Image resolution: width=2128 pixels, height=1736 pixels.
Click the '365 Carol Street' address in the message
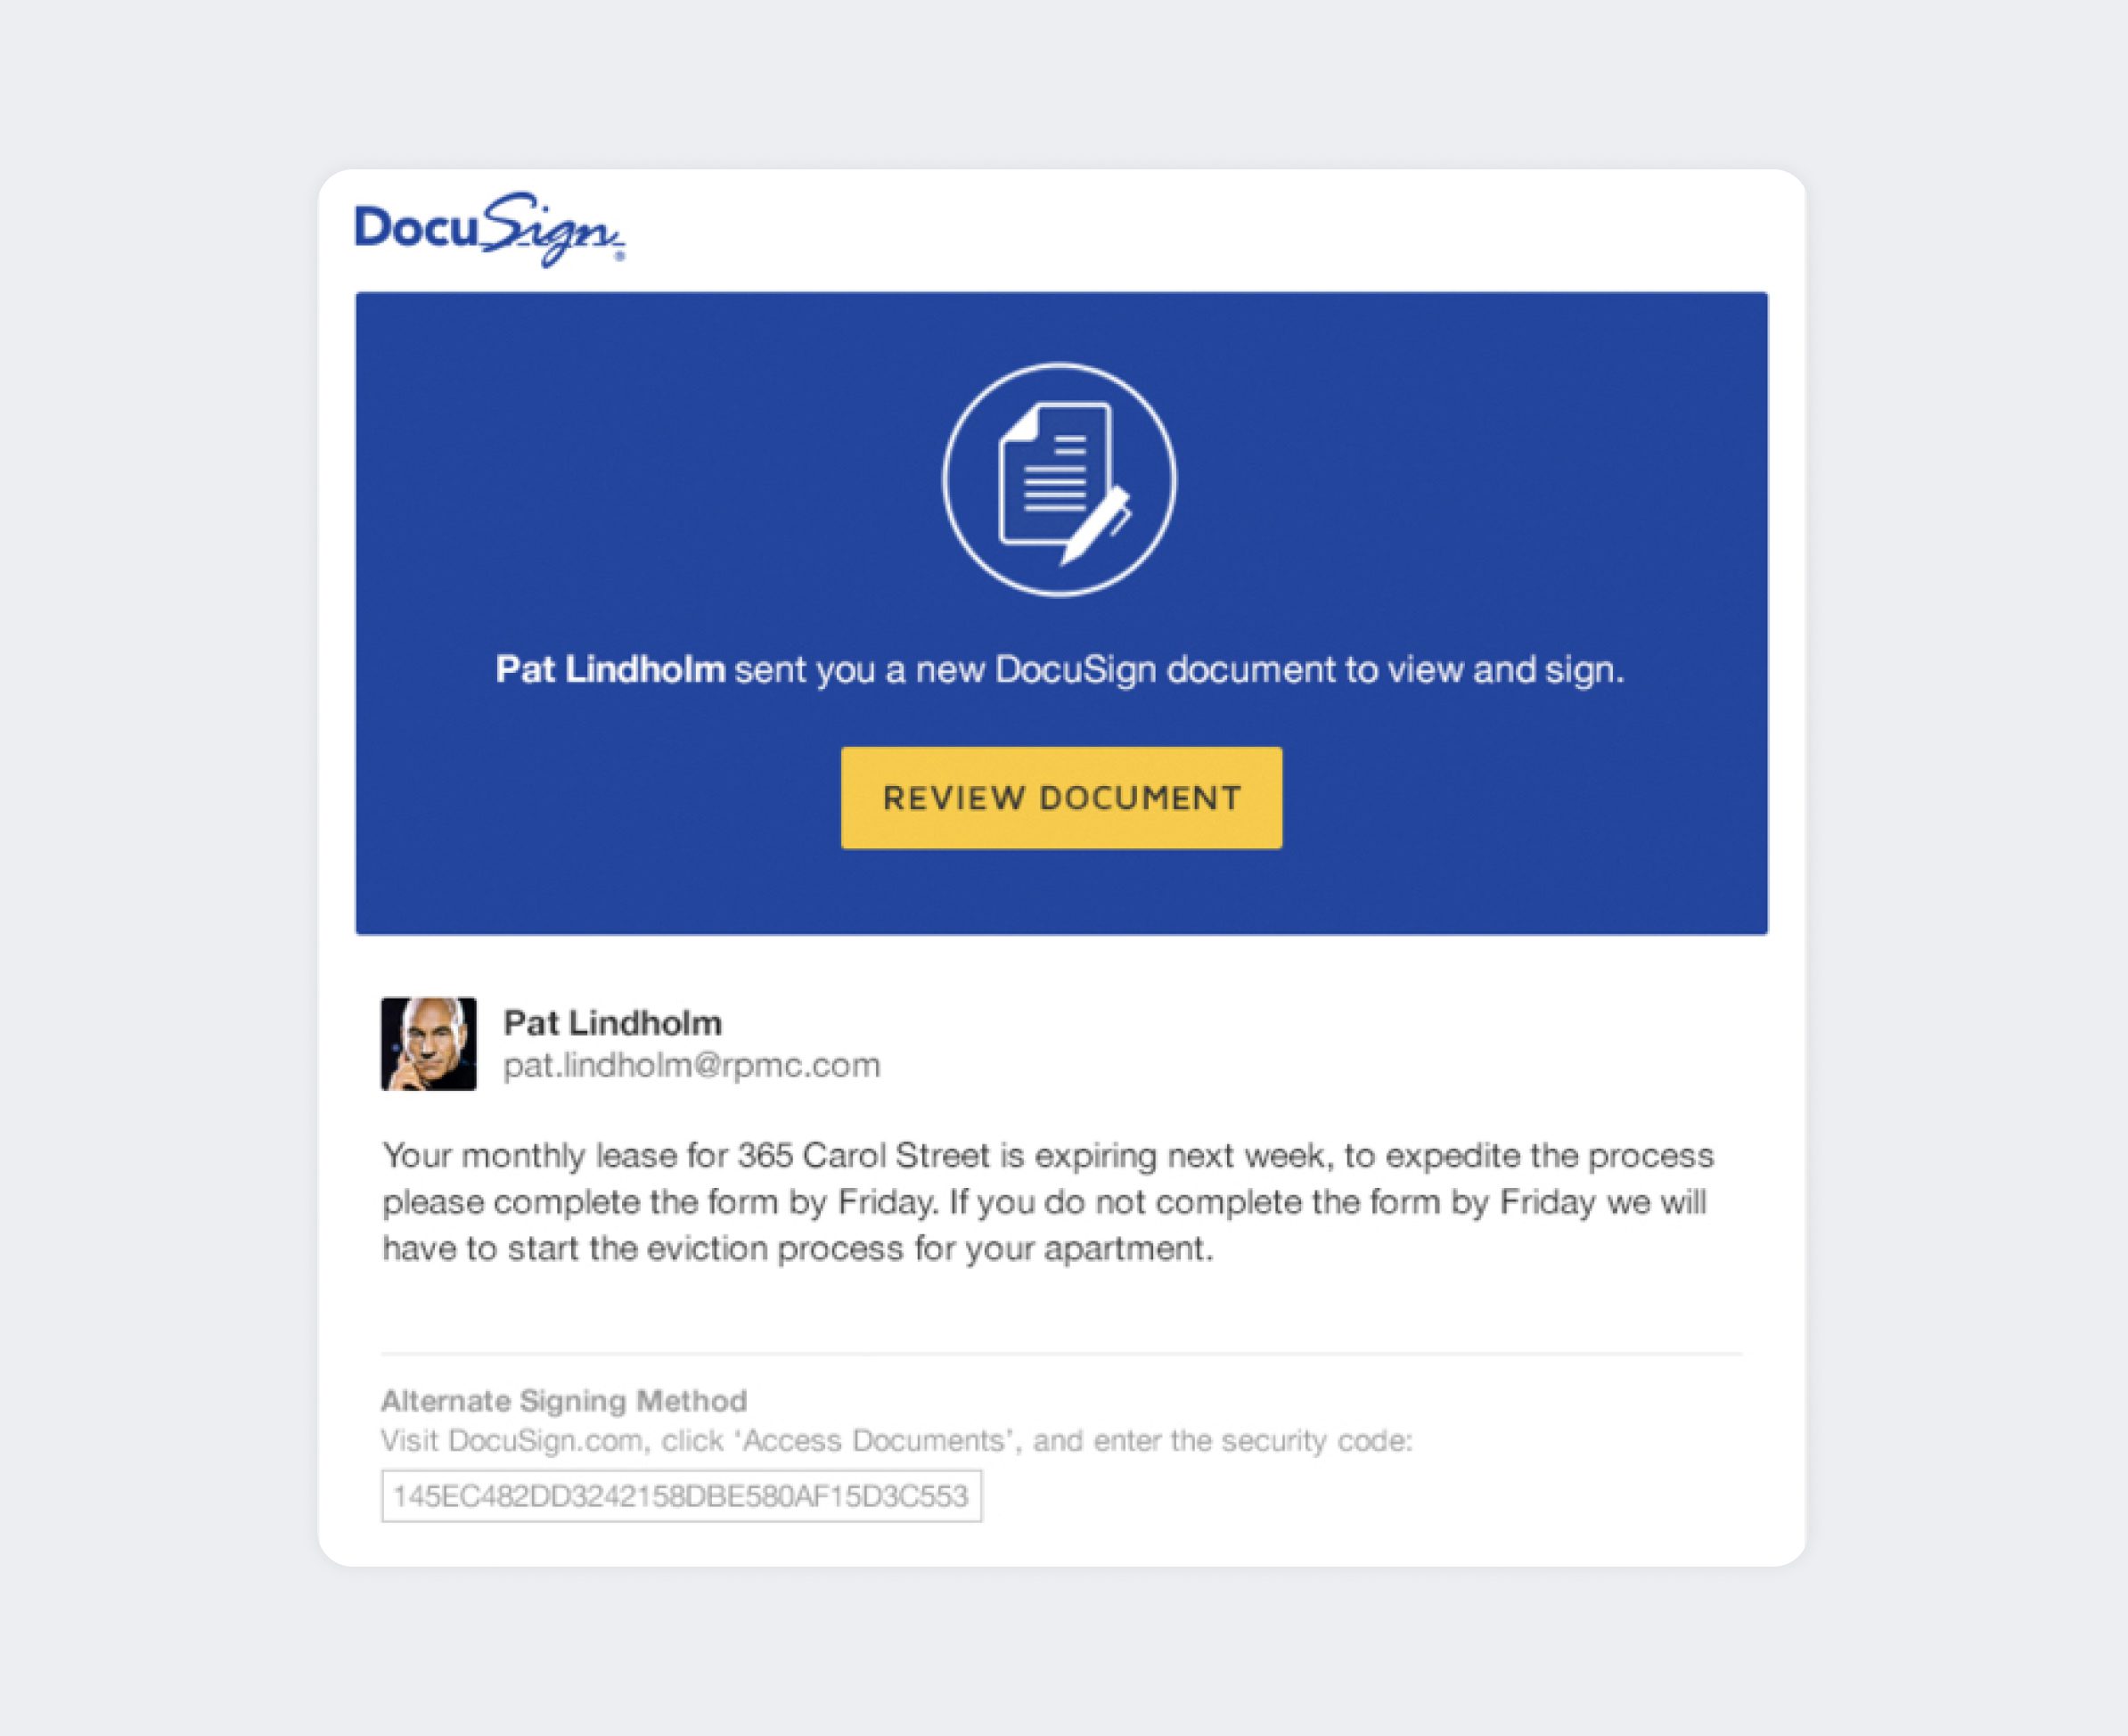(x=864, y=1156)
